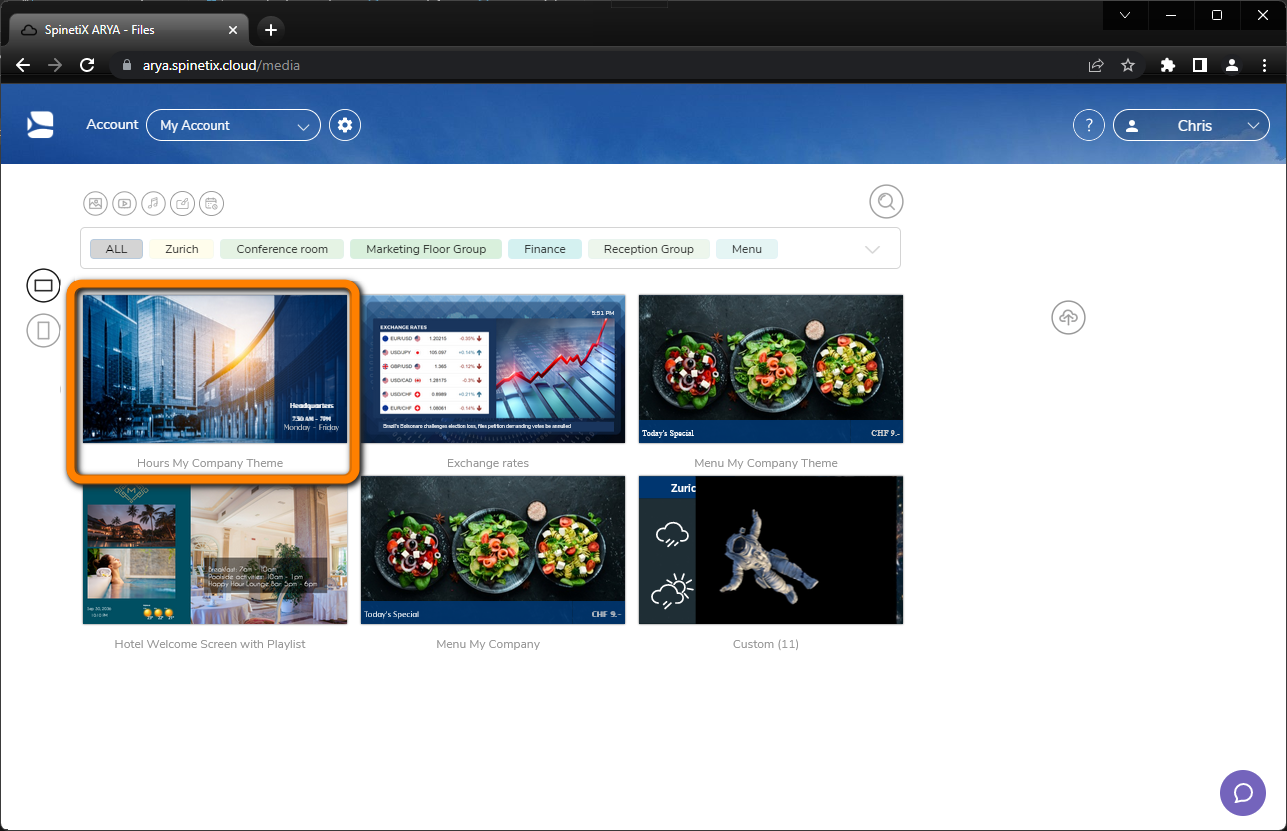The height and width of the screenshot is (831, 1287).
Task: Expand the tag filter row
Action: click(871, 248)
